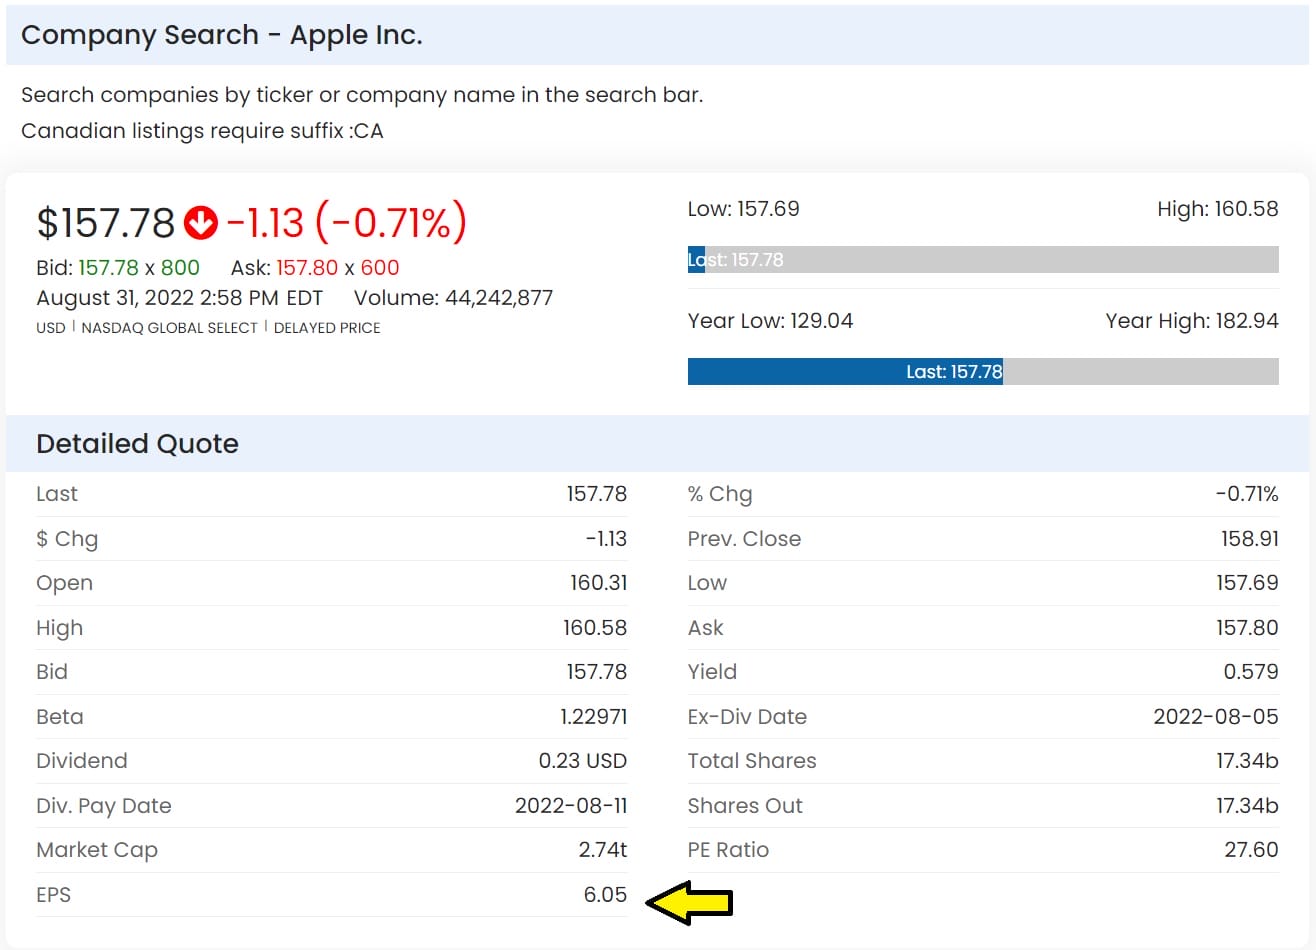
Task: Select the PE Ratio value 27.60
Action: (x=1251, y=850)
